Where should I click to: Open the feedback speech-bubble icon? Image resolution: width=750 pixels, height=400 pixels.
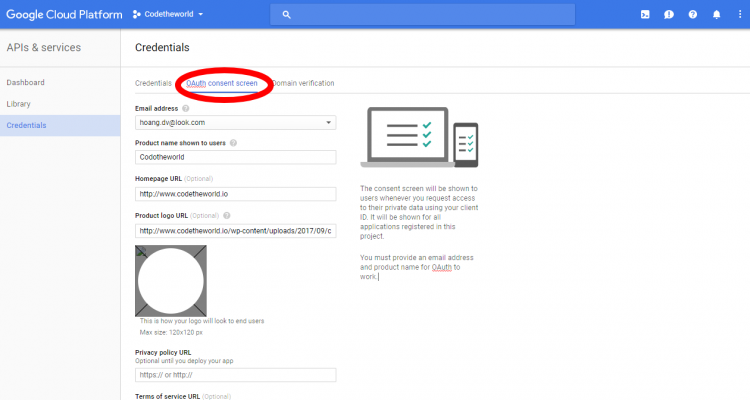pyautogui.click(x=669, y=14)
